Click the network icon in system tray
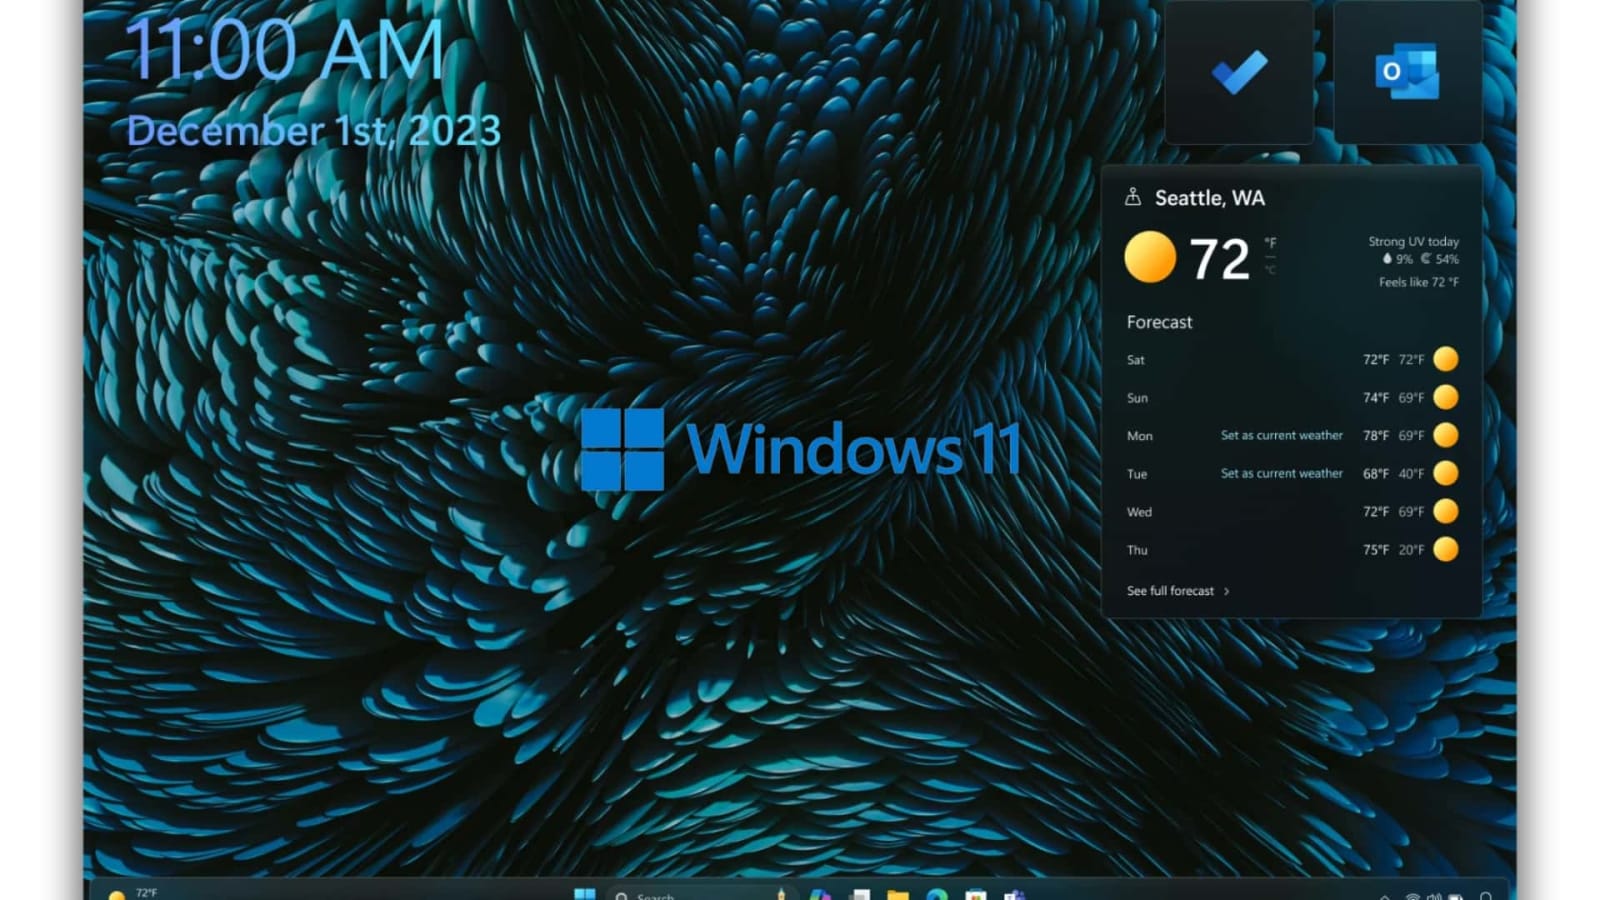The width and height of the screenshot is (1600, 900). click(1413, 896)
